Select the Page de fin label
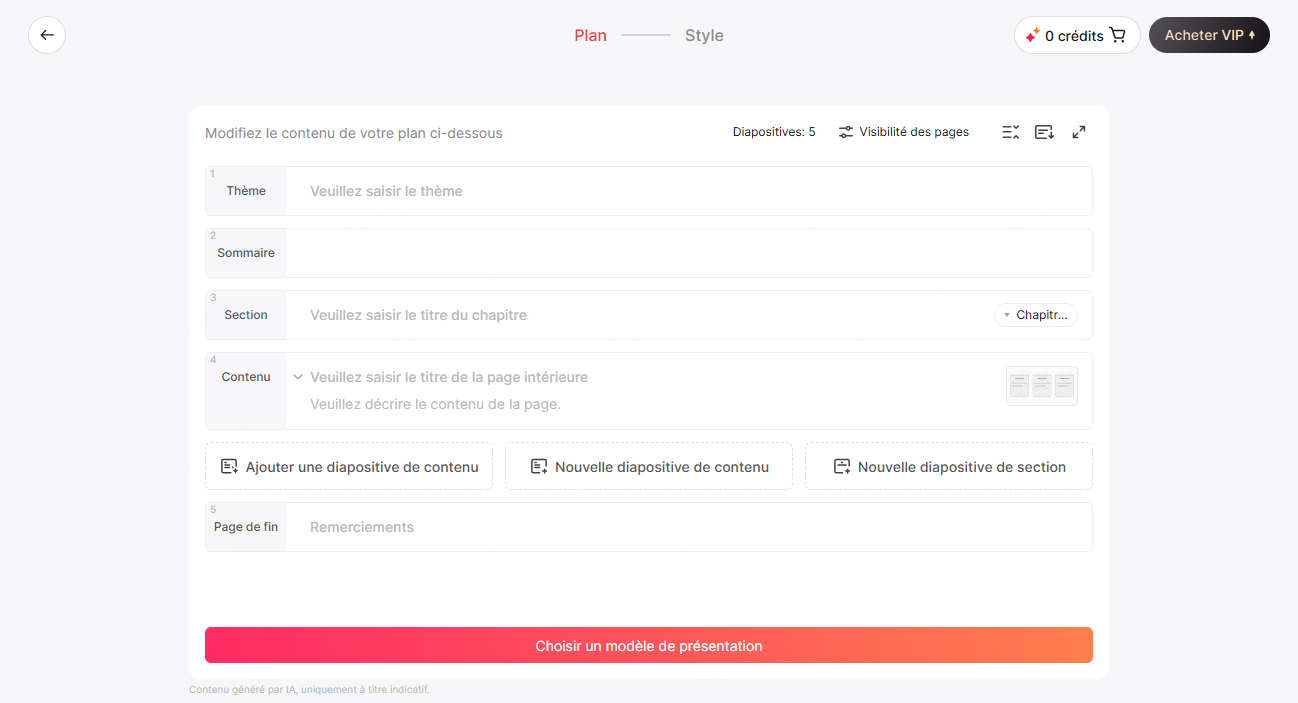This screenshot has height=703, width=1298. 246,527
